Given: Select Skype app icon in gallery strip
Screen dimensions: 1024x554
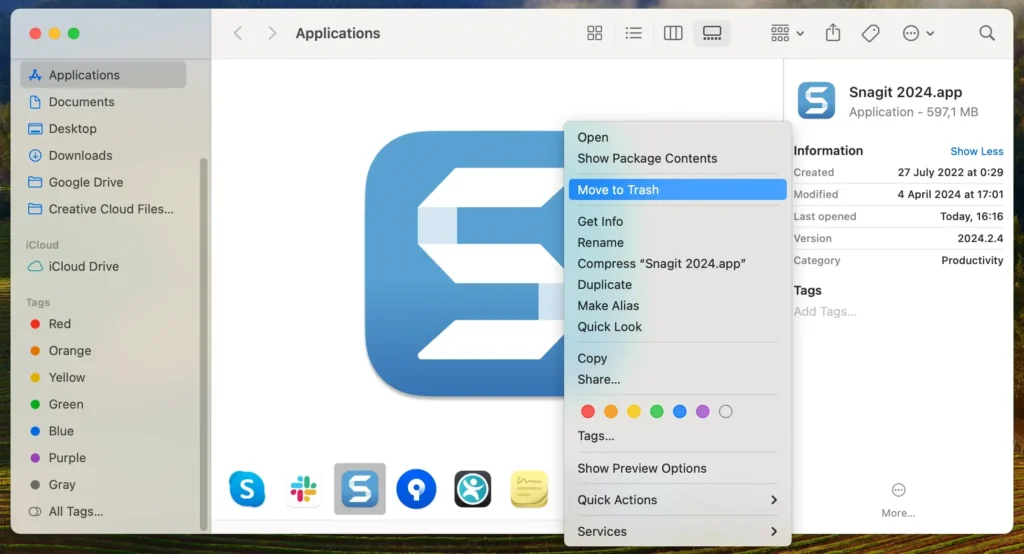Looking at the screenshot, I should [247, 489].
